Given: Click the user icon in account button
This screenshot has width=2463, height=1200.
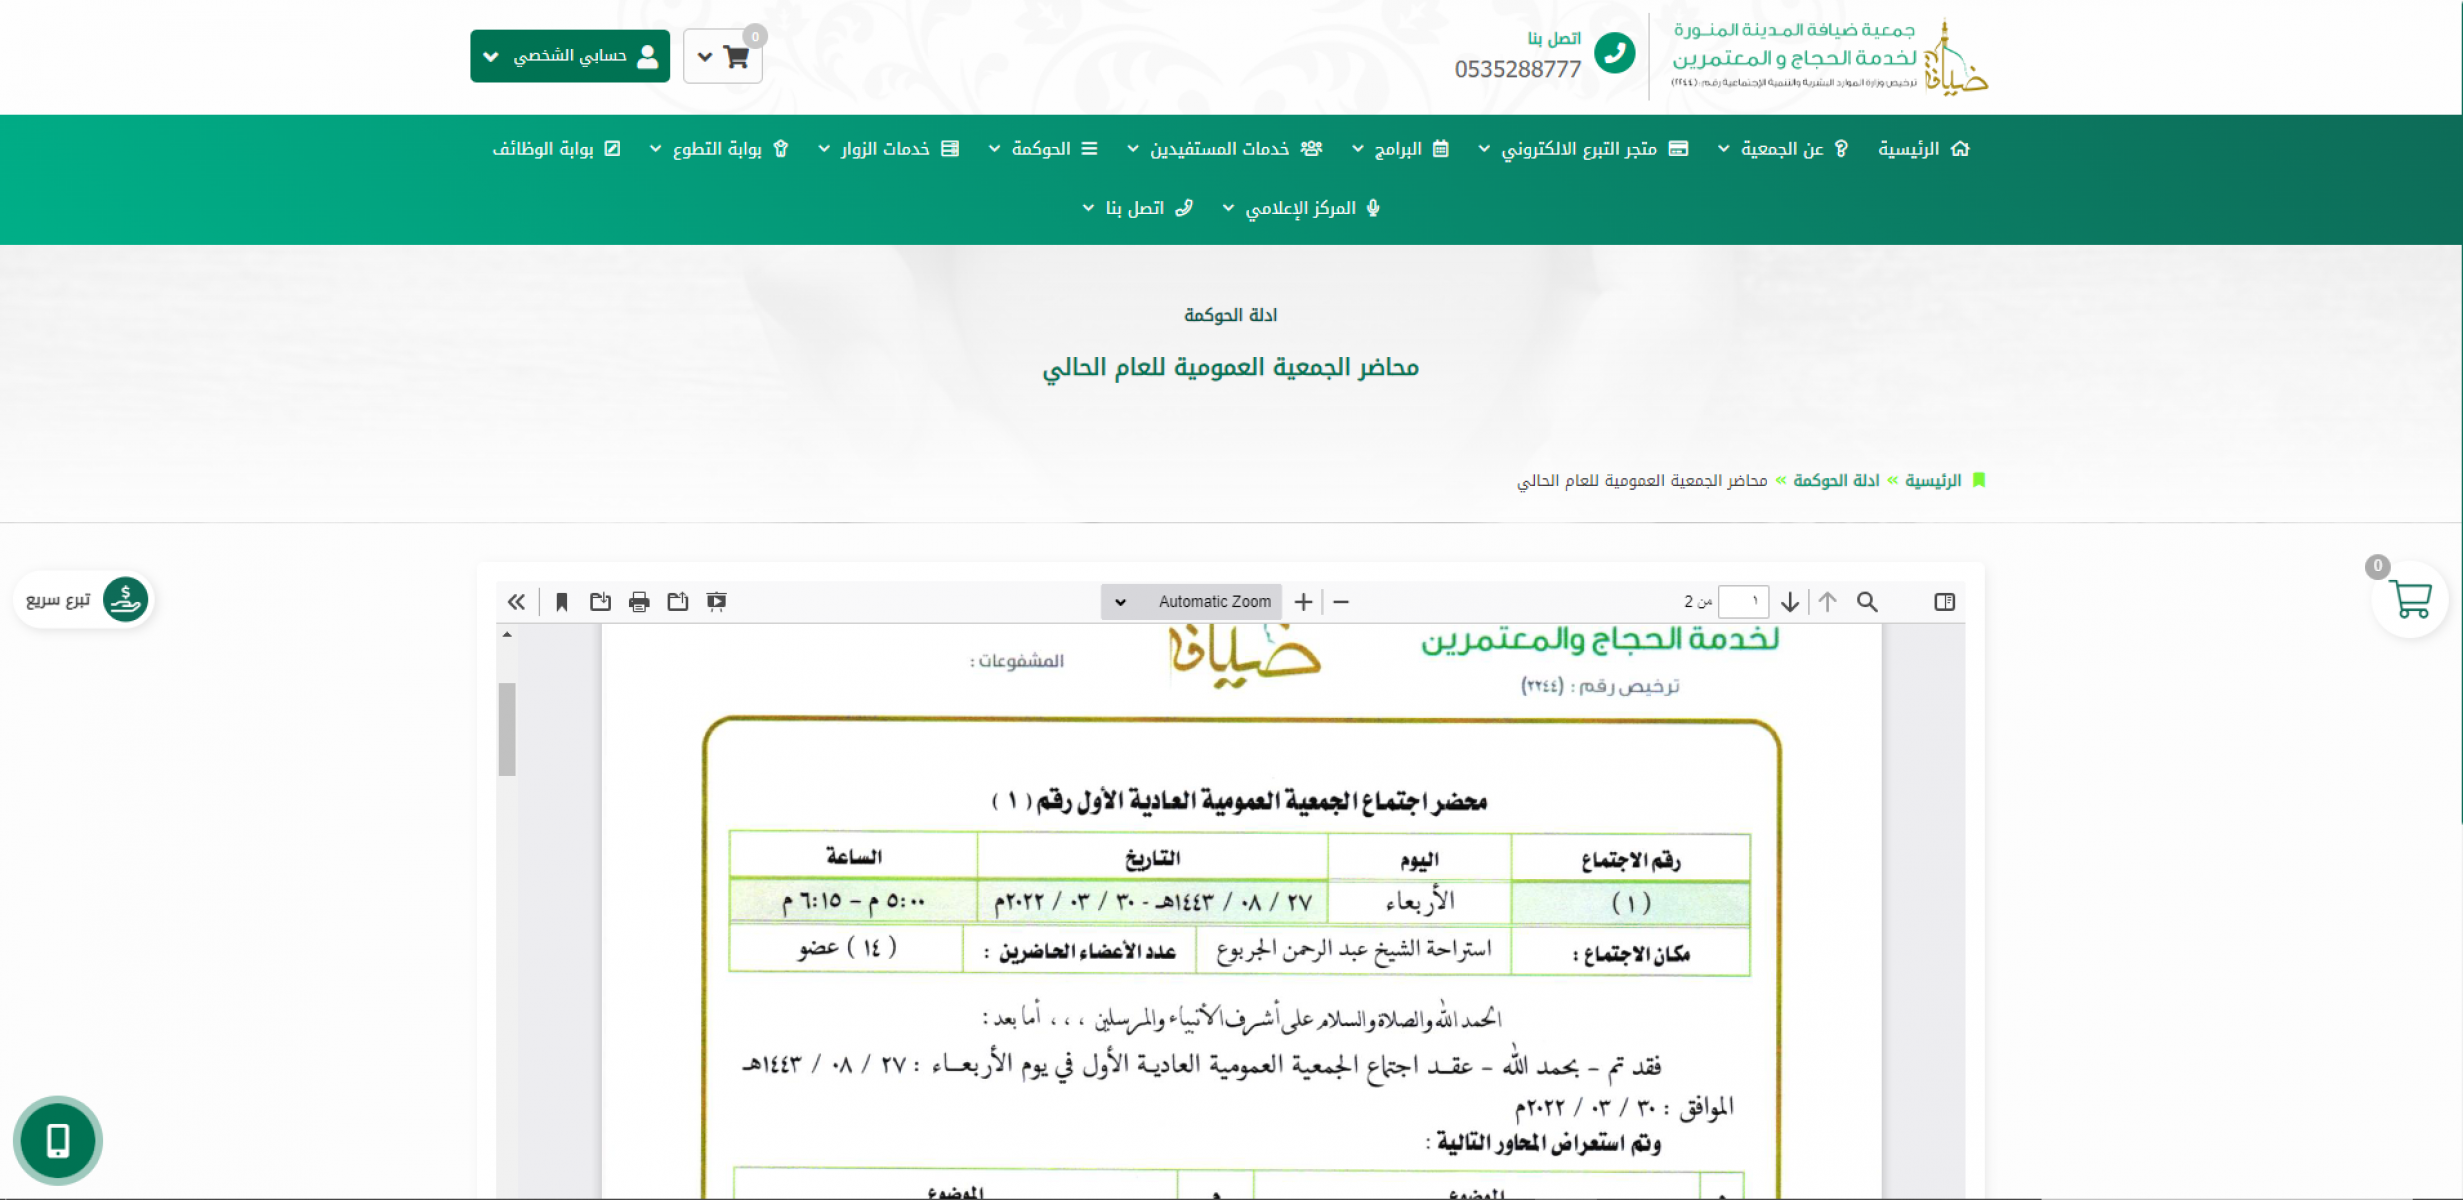Looking at the screenshot, I should click(648, 56).
